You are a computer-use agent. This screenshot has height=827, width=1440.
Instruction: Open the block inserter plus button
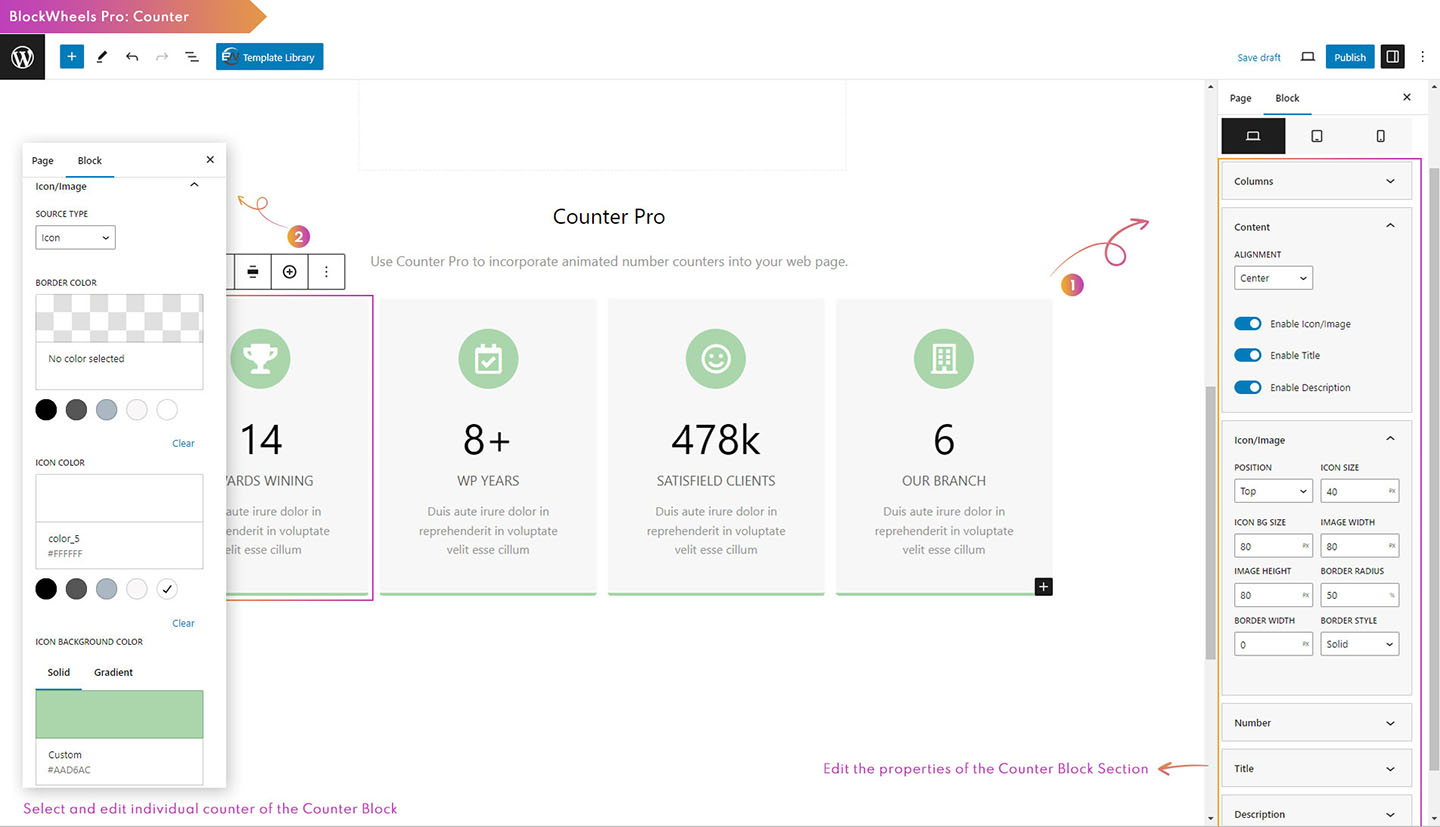coord(71,57)
